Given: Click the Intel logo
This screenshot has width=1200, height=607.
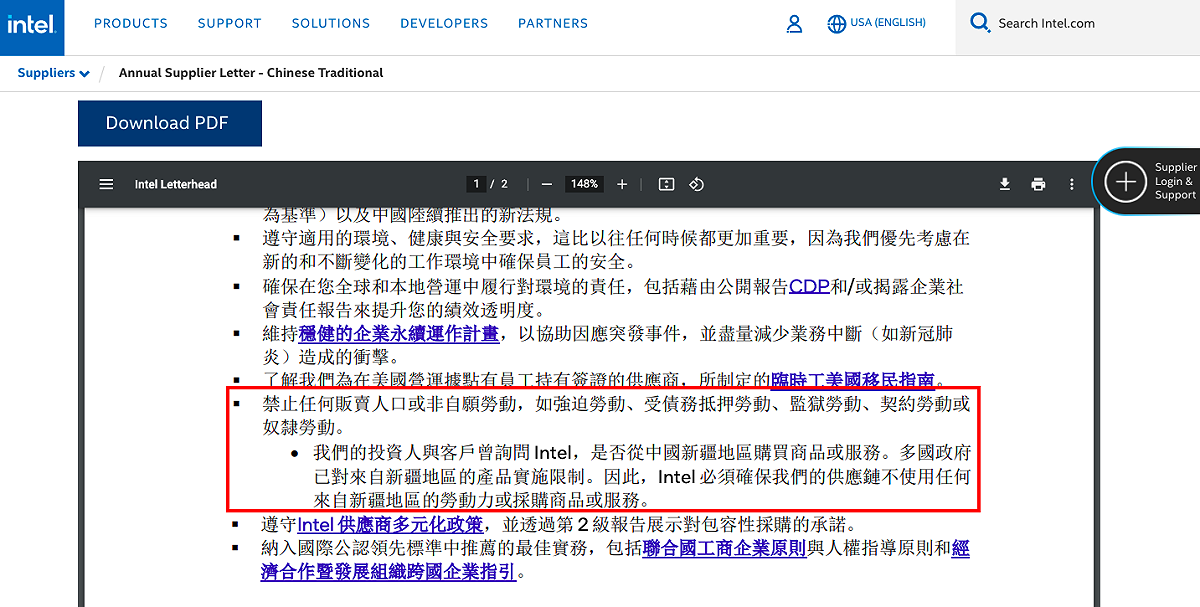Looking at the screenshot, I should pyautogui.click(x=32, y=27).
